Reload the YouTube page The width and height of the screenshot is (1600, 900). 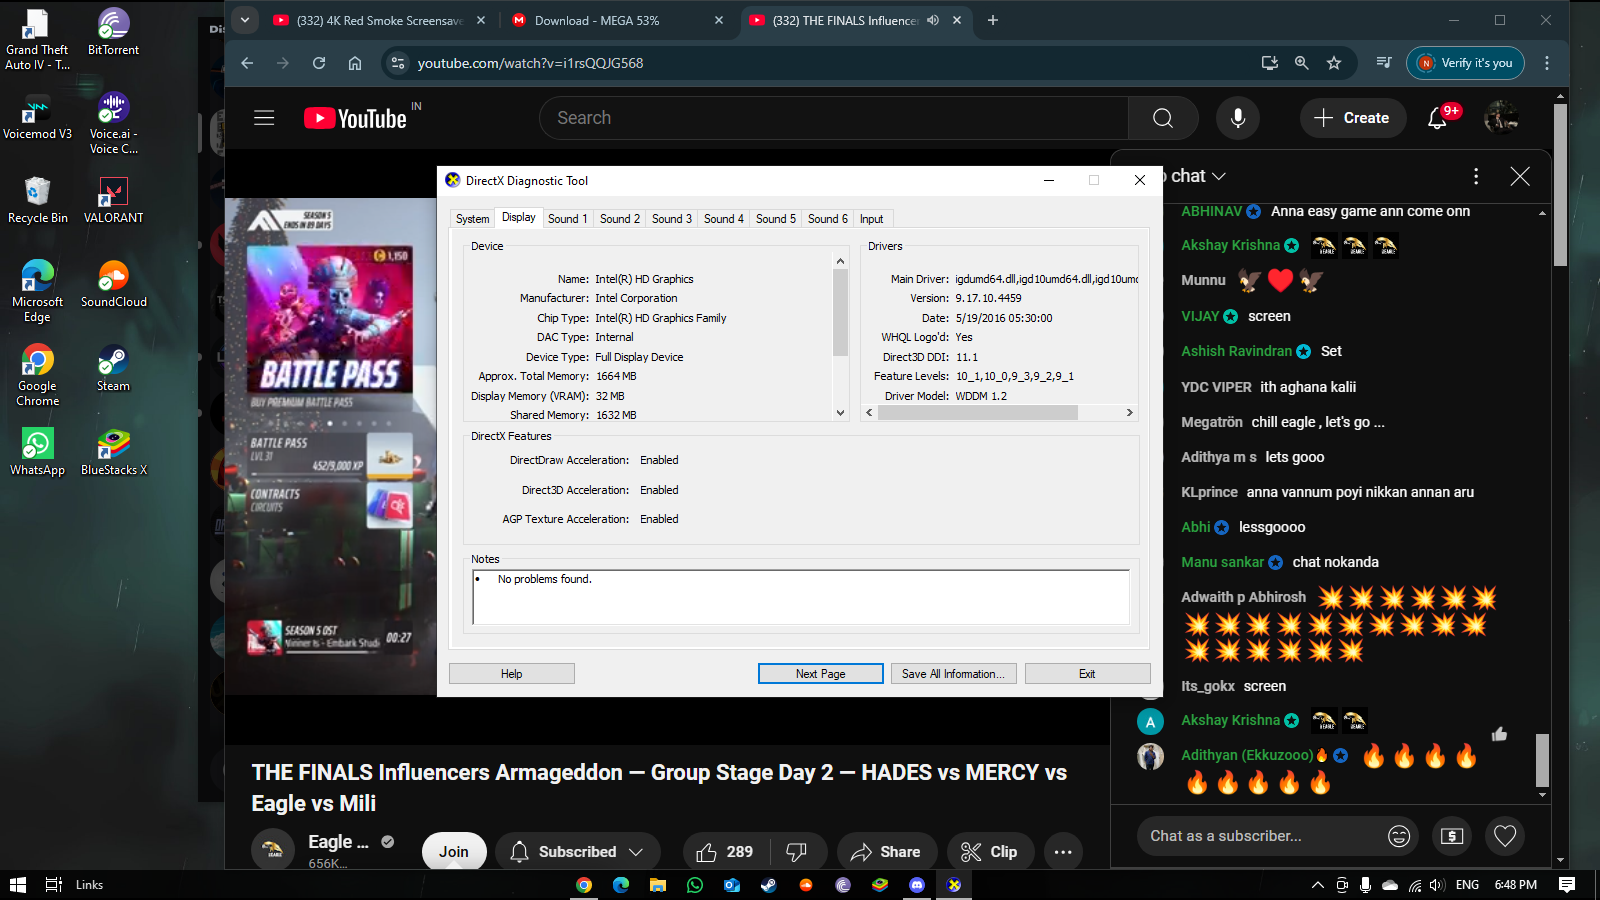pyautogui.click(x=319, y=63)
